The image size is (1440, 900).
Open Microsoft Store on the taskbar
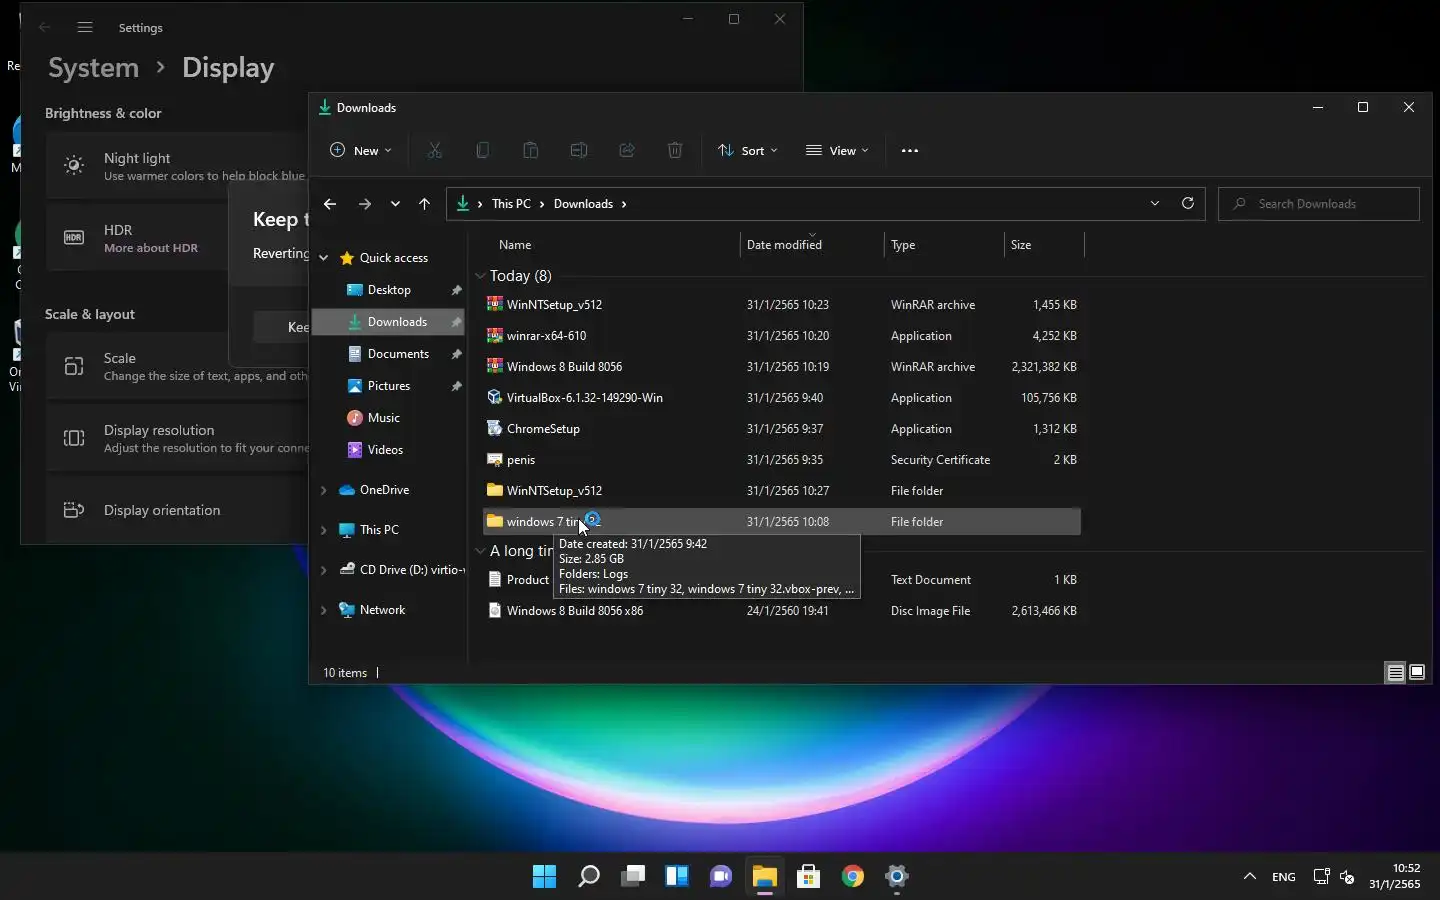pos(809,877)
